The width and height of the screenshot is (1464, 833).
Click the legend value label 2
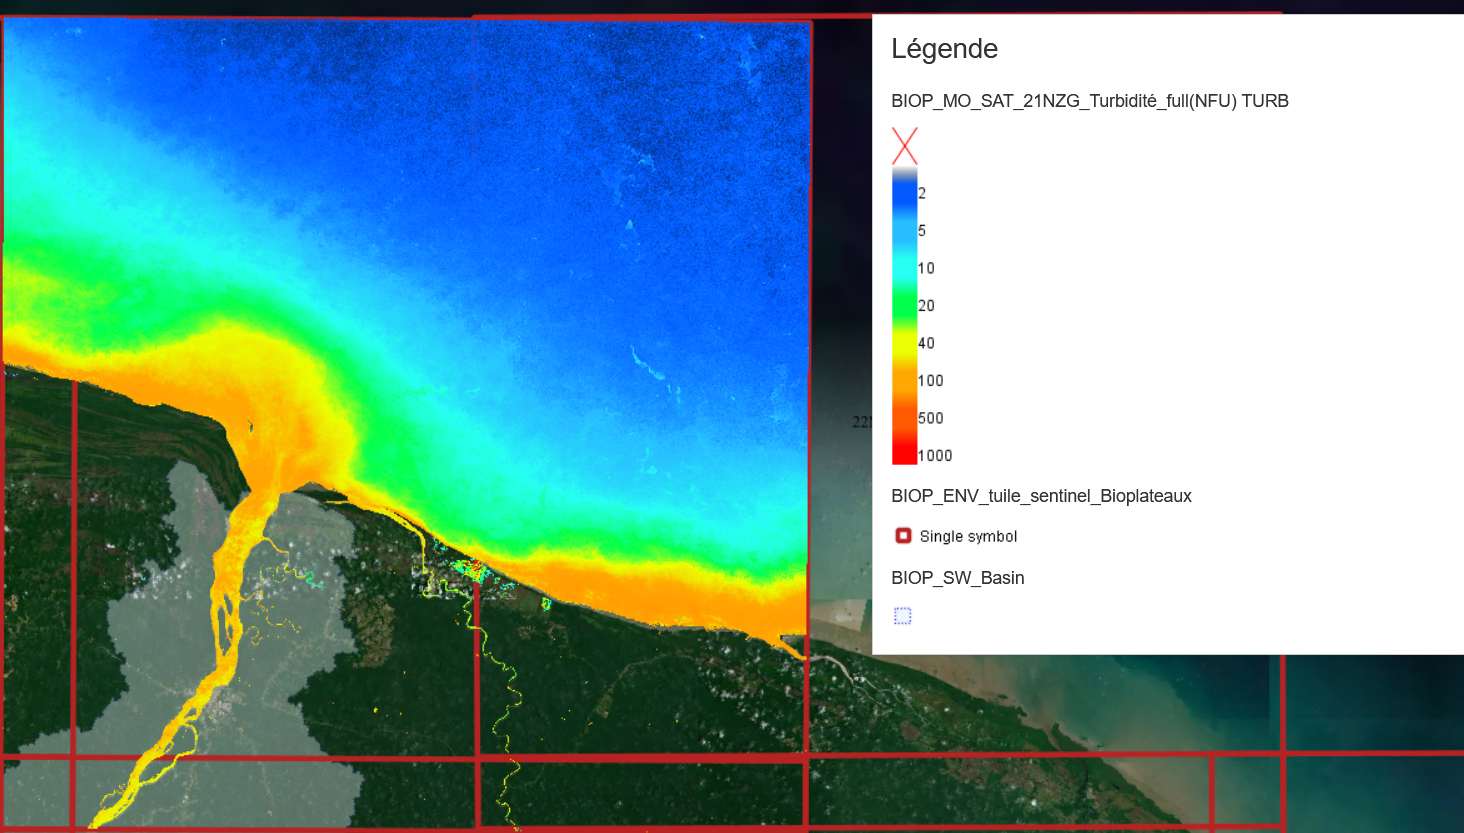(x=922, y=193)
